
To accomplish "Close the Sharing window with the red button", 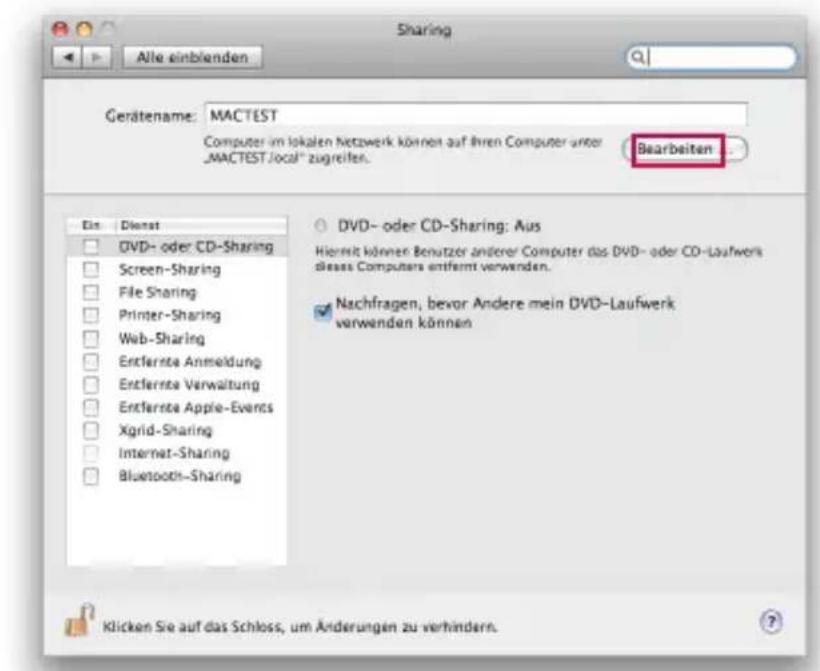I will pos(61,29).
